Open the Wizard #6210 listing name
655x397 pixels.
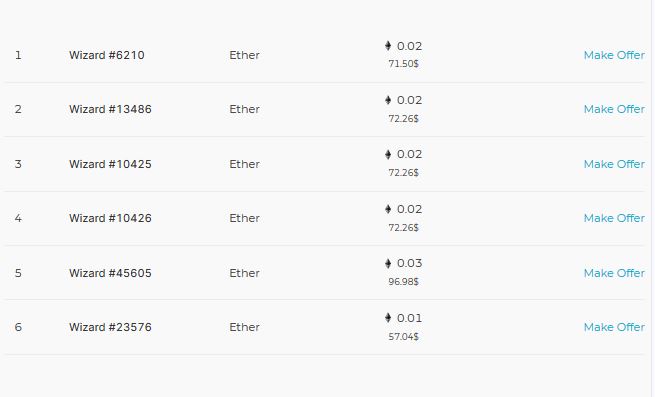[x=107, y=55]
